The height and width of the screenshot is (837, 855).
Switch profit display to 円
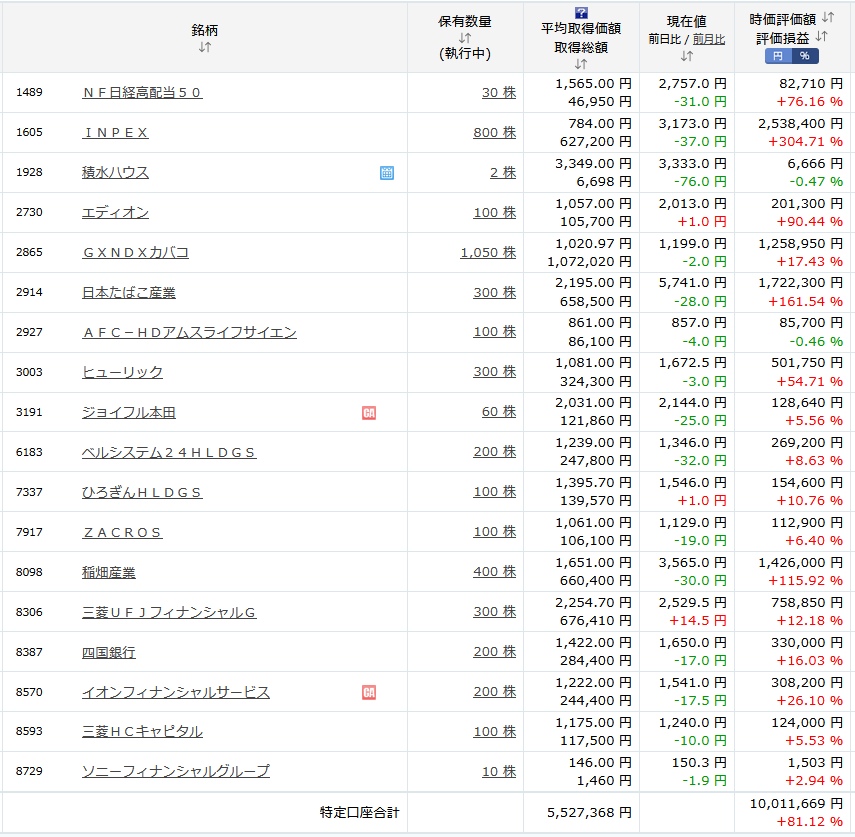coord(778,56)
